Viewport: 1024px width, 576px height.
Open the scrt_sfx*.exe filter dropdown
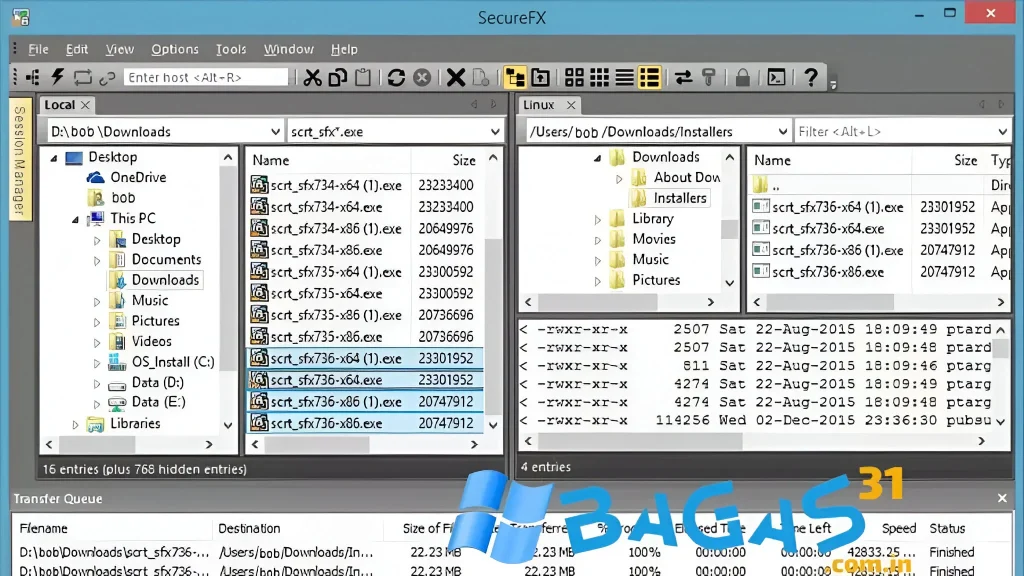(495, 132)
